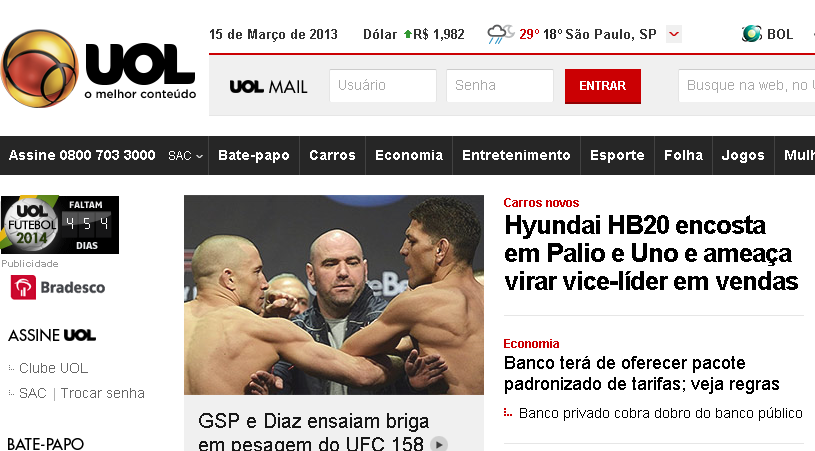This screenshot has width=815, height=451.
Task: Open the BOL globe icon
Action: tap(752, 34)
